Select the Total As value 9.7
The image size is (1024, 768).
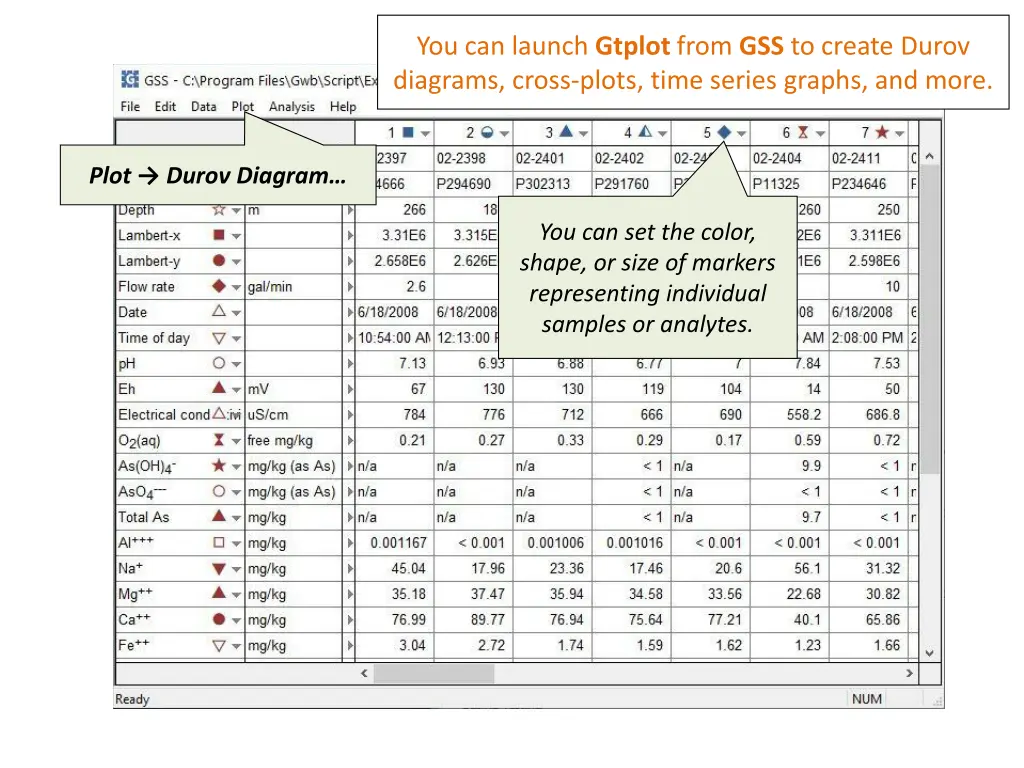(789, 517)
